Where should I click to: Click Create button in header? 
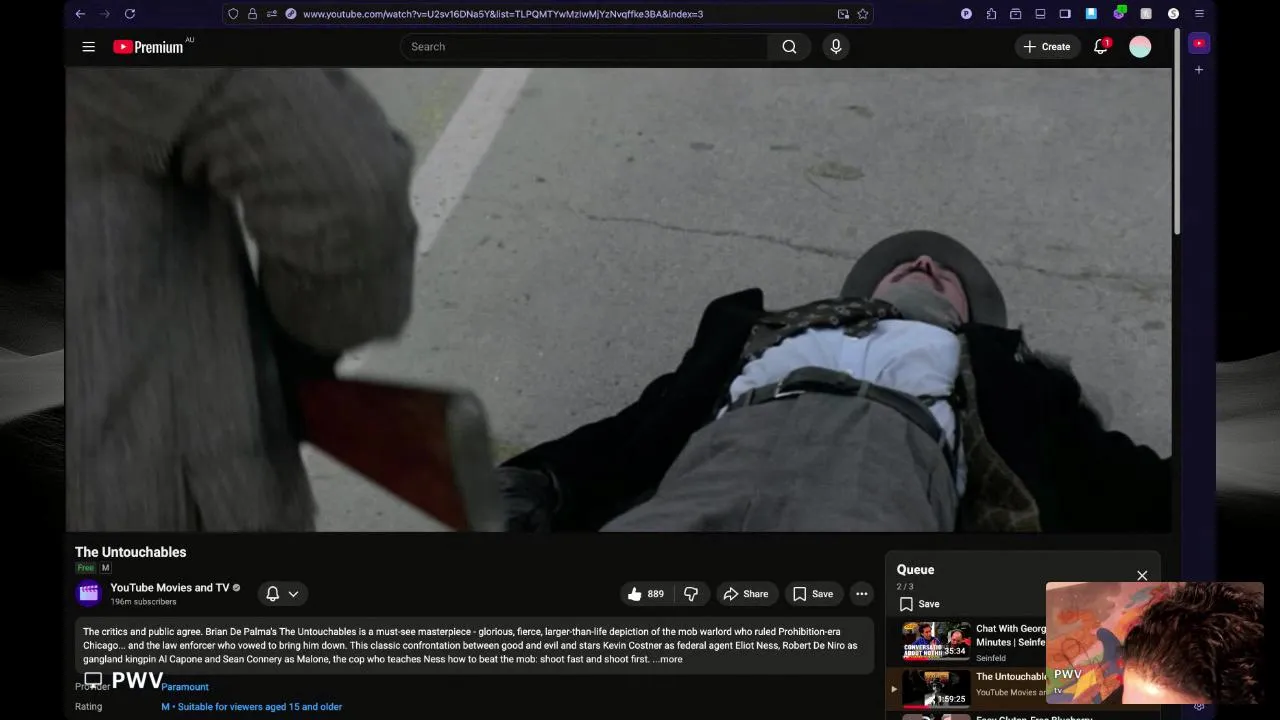(x=1047, y=47)
